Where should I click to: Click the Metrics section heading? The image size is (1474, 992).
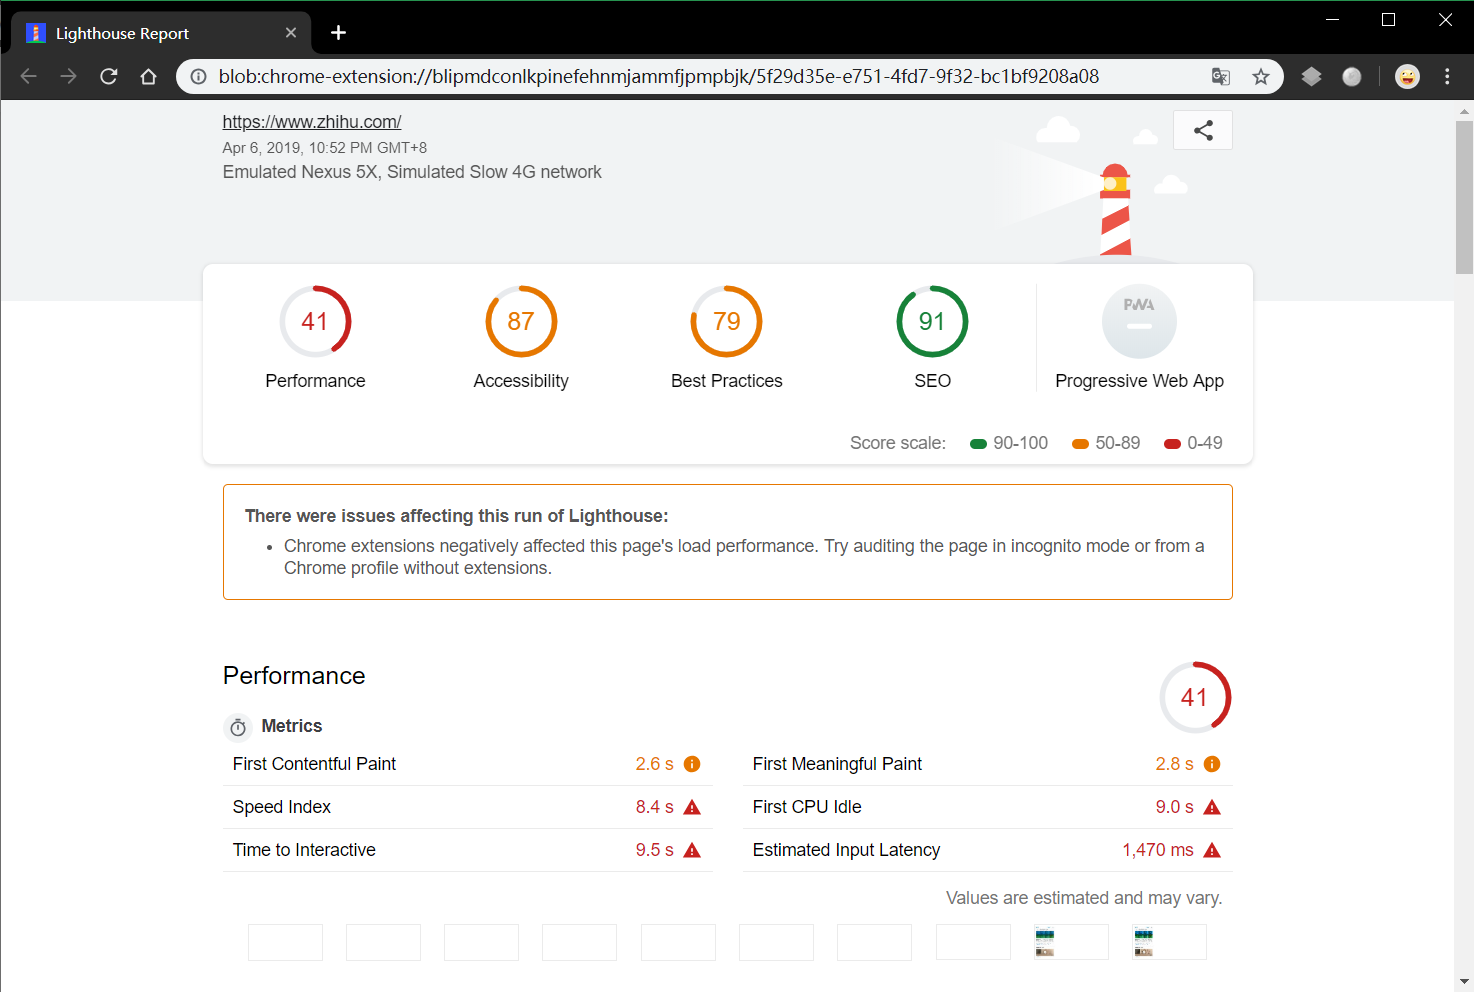click(x=292, y=726)
